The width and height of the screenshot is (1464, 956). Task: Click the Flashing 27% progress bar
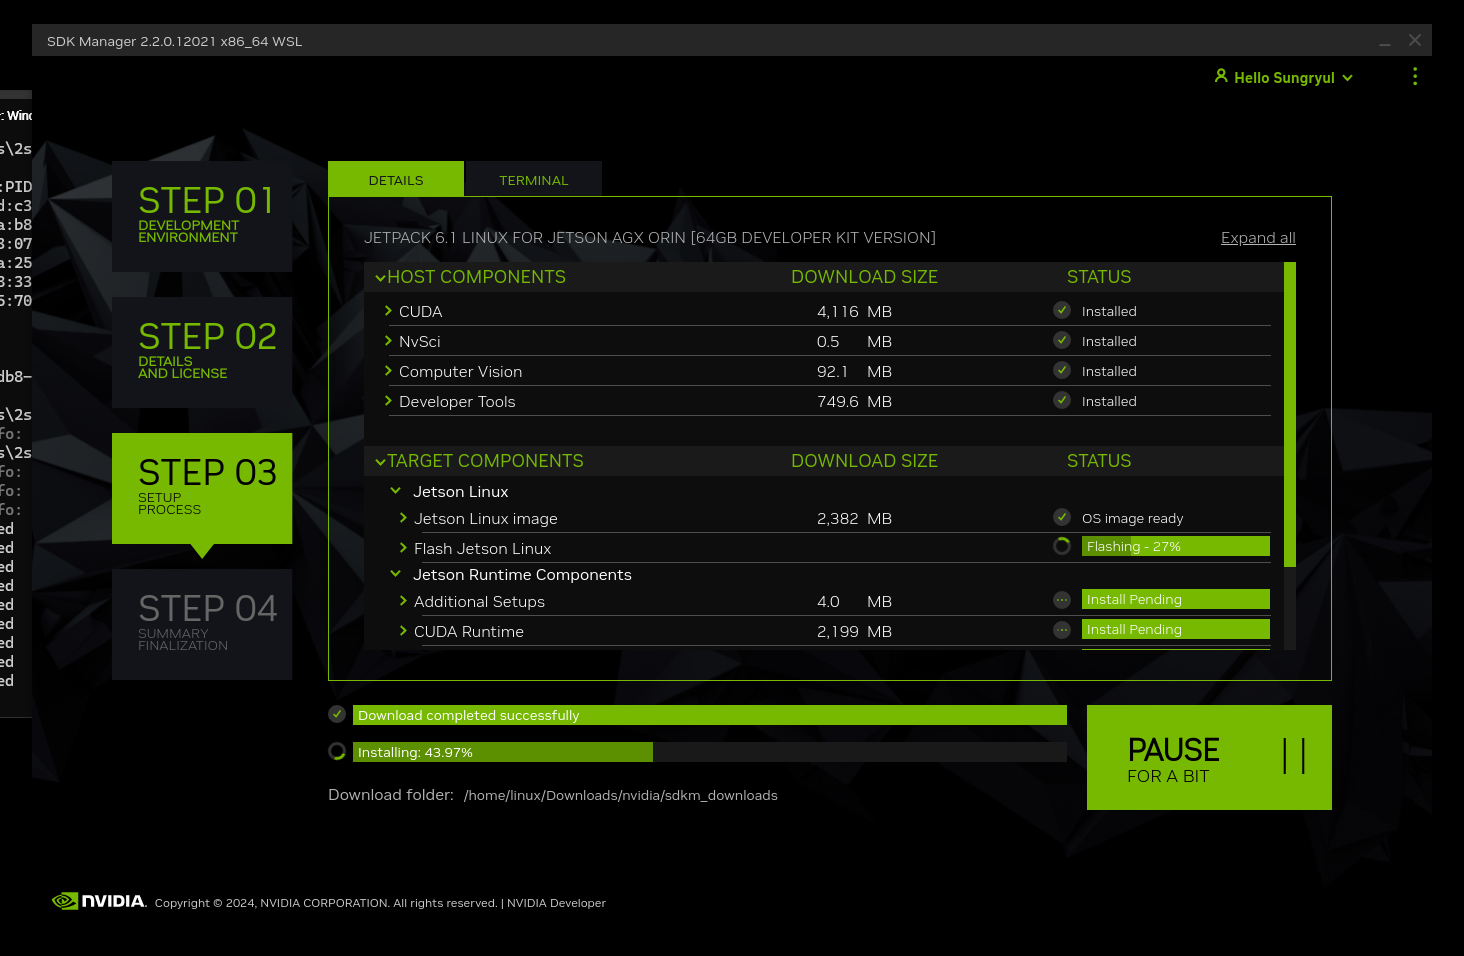point(1176,546)
